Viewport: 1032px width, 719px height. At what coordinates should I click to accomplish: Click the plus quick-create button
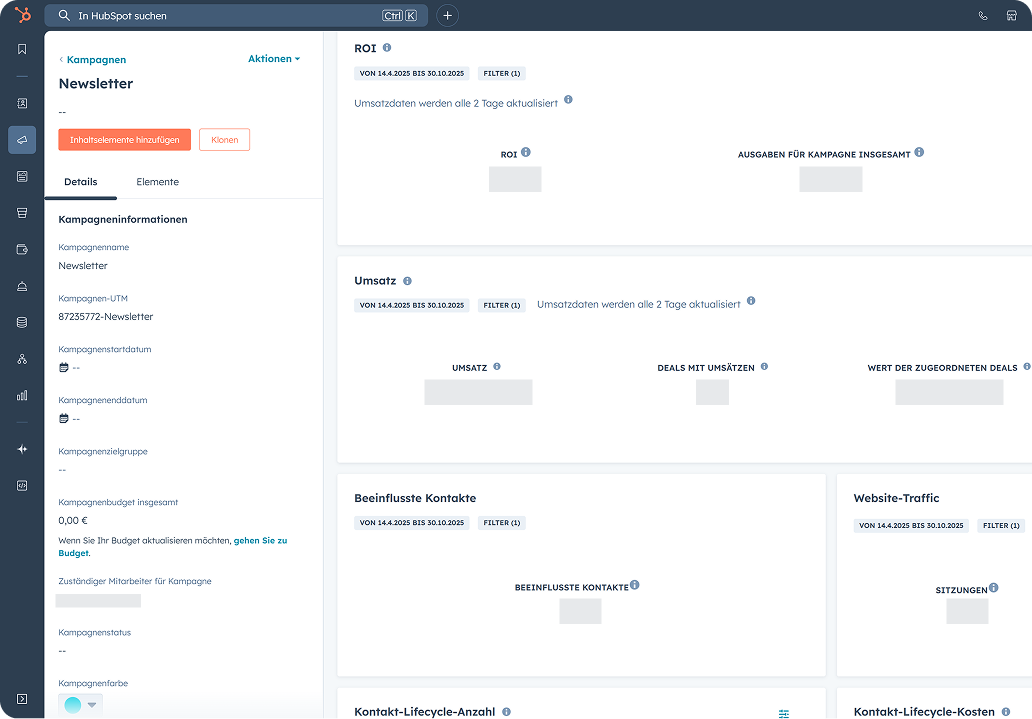click(447, 16)
